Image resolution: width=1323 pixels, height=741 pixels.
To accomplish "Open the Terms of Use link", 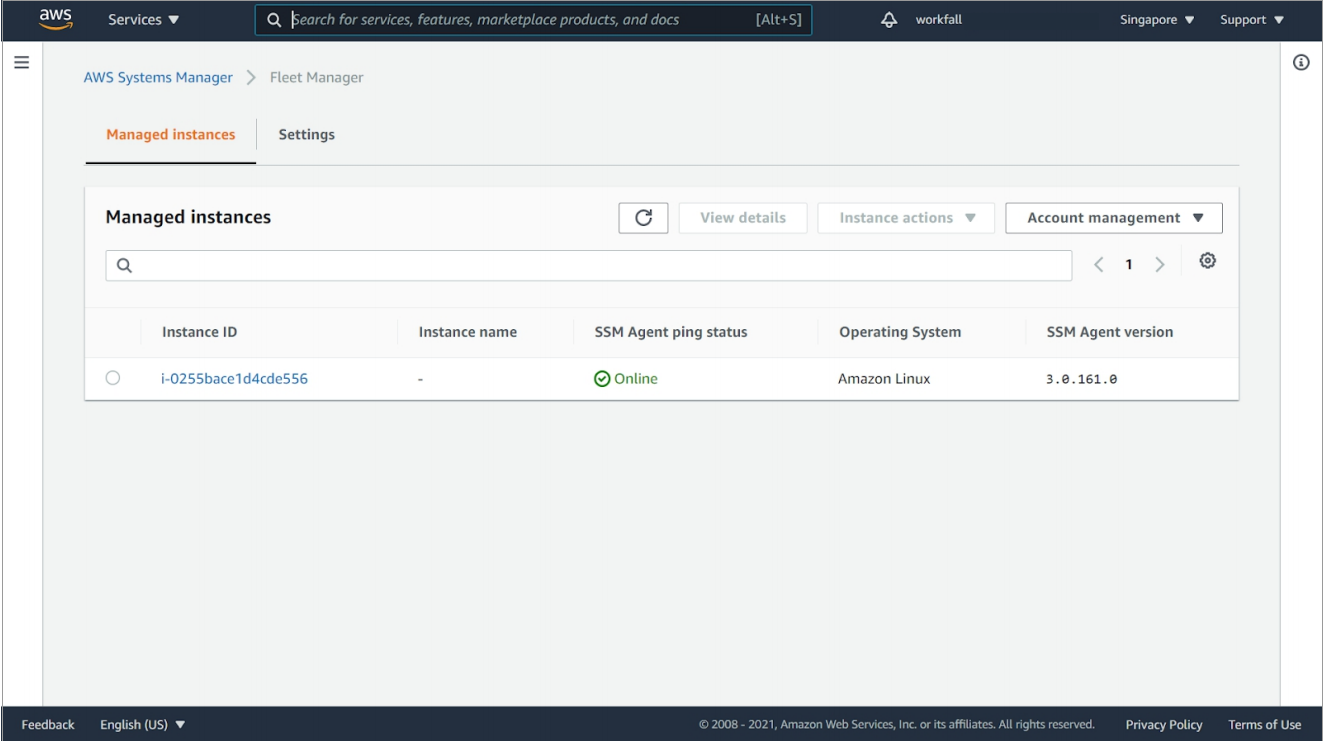I will [x=1265, y=725].
